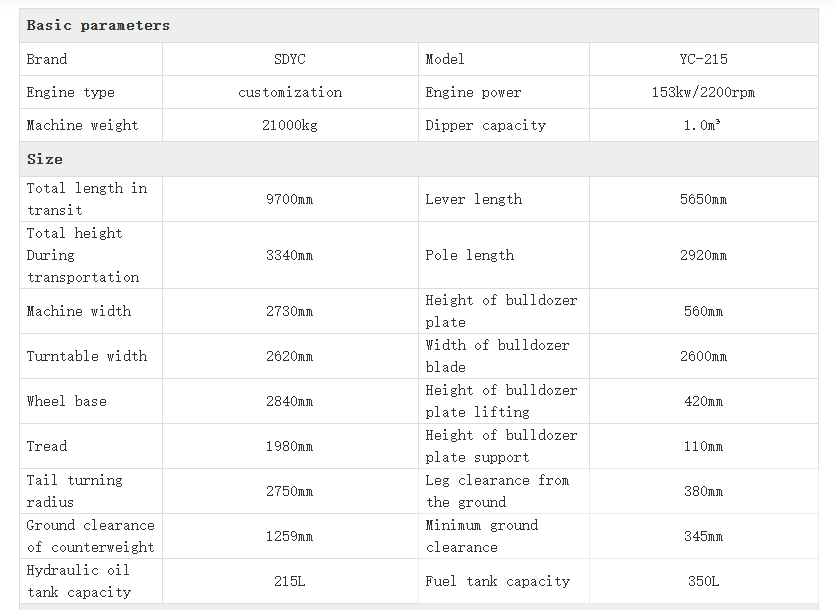The height and width of the screenshot is (610, 837).
Task: Click the Fuel tank capacity label
Action: pos(498,581)
